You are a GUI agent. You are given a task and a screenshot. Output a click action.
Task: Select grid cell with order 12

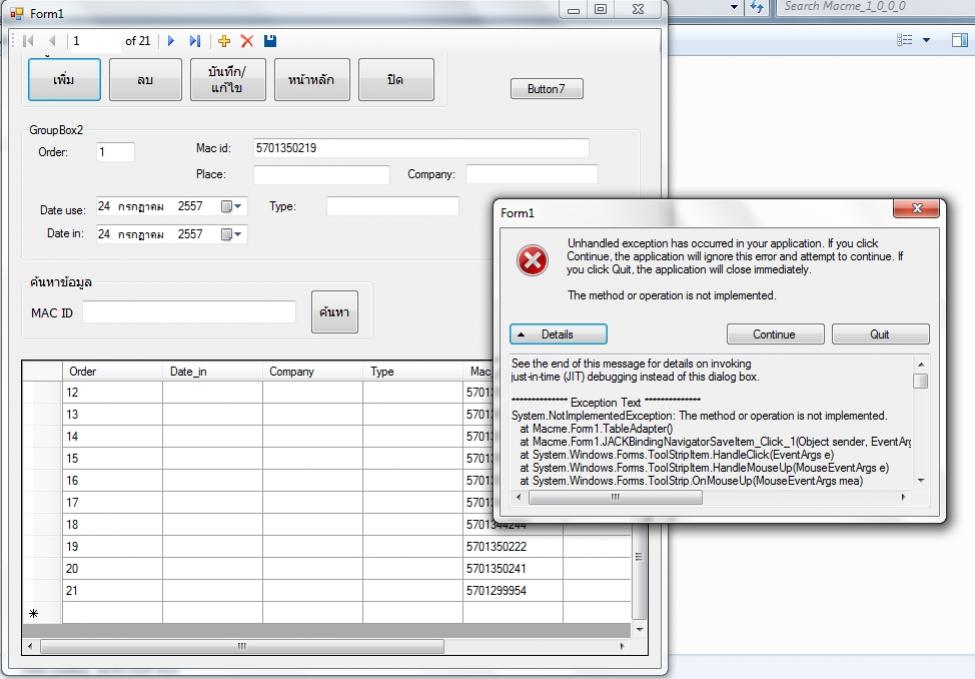click(x=113, y=392)
